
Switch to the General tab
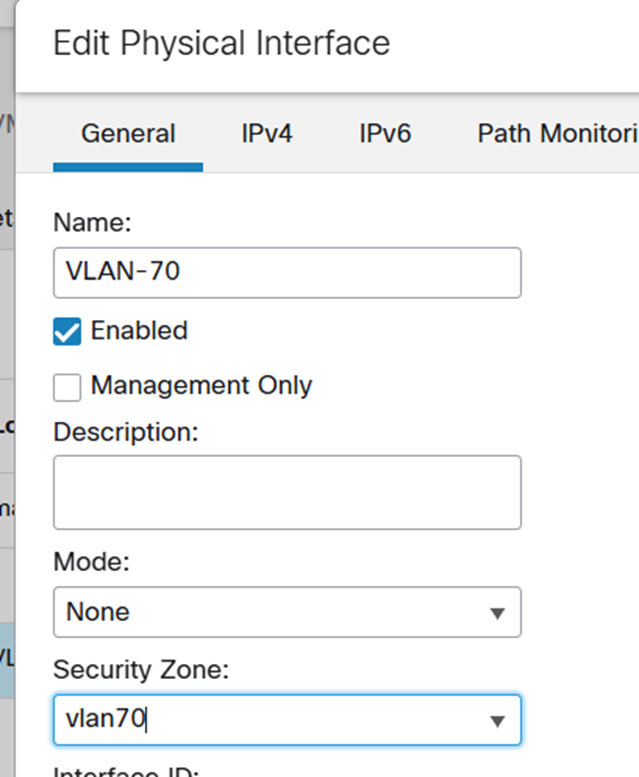(x=128, y=134)
